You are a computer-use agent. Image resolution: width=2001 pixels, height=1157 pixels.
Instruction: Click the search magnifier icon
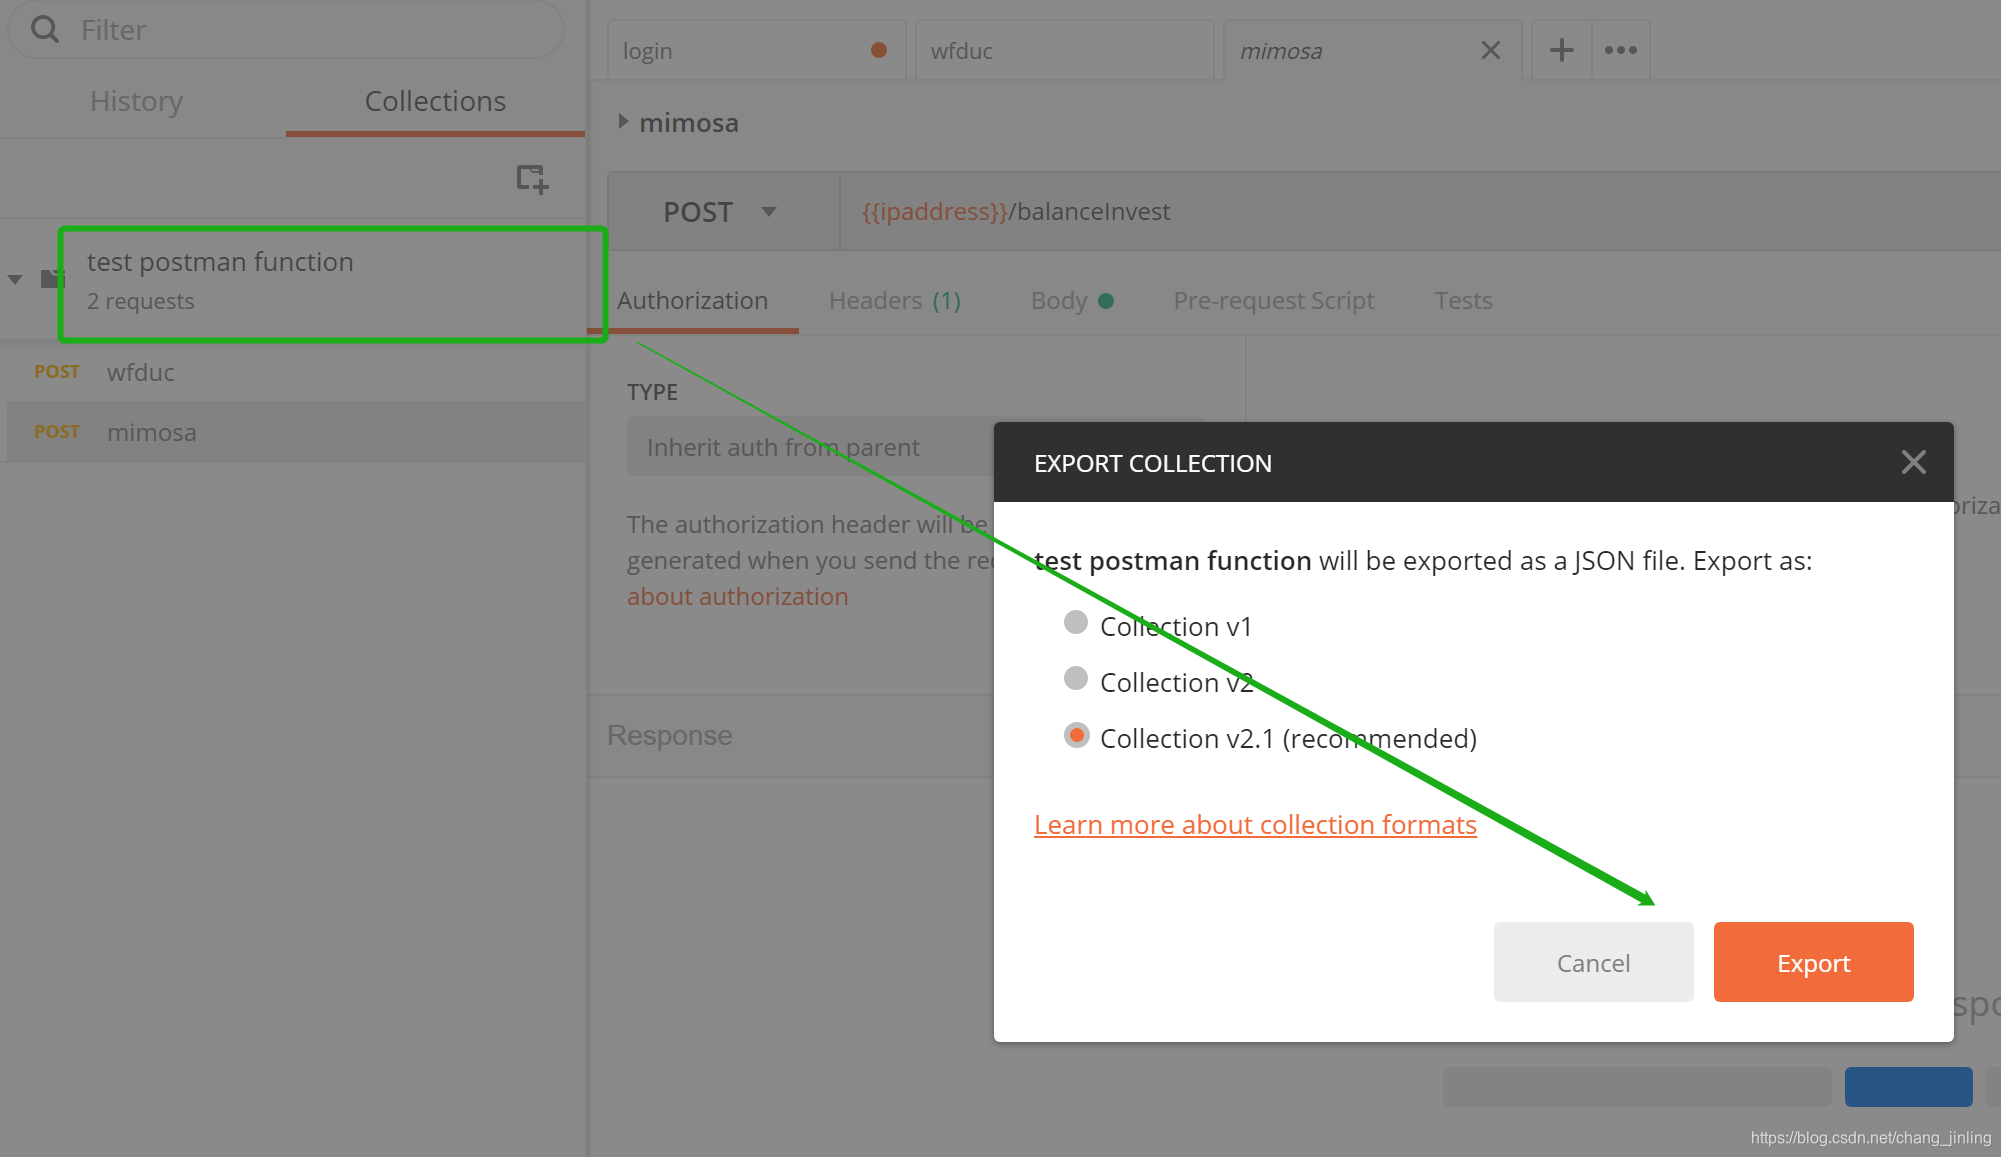click(x=44, y=29)
